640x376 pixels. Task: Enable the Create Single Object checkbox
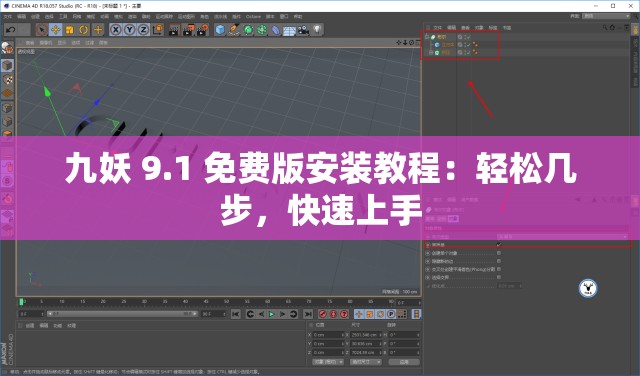pos(499,253)
